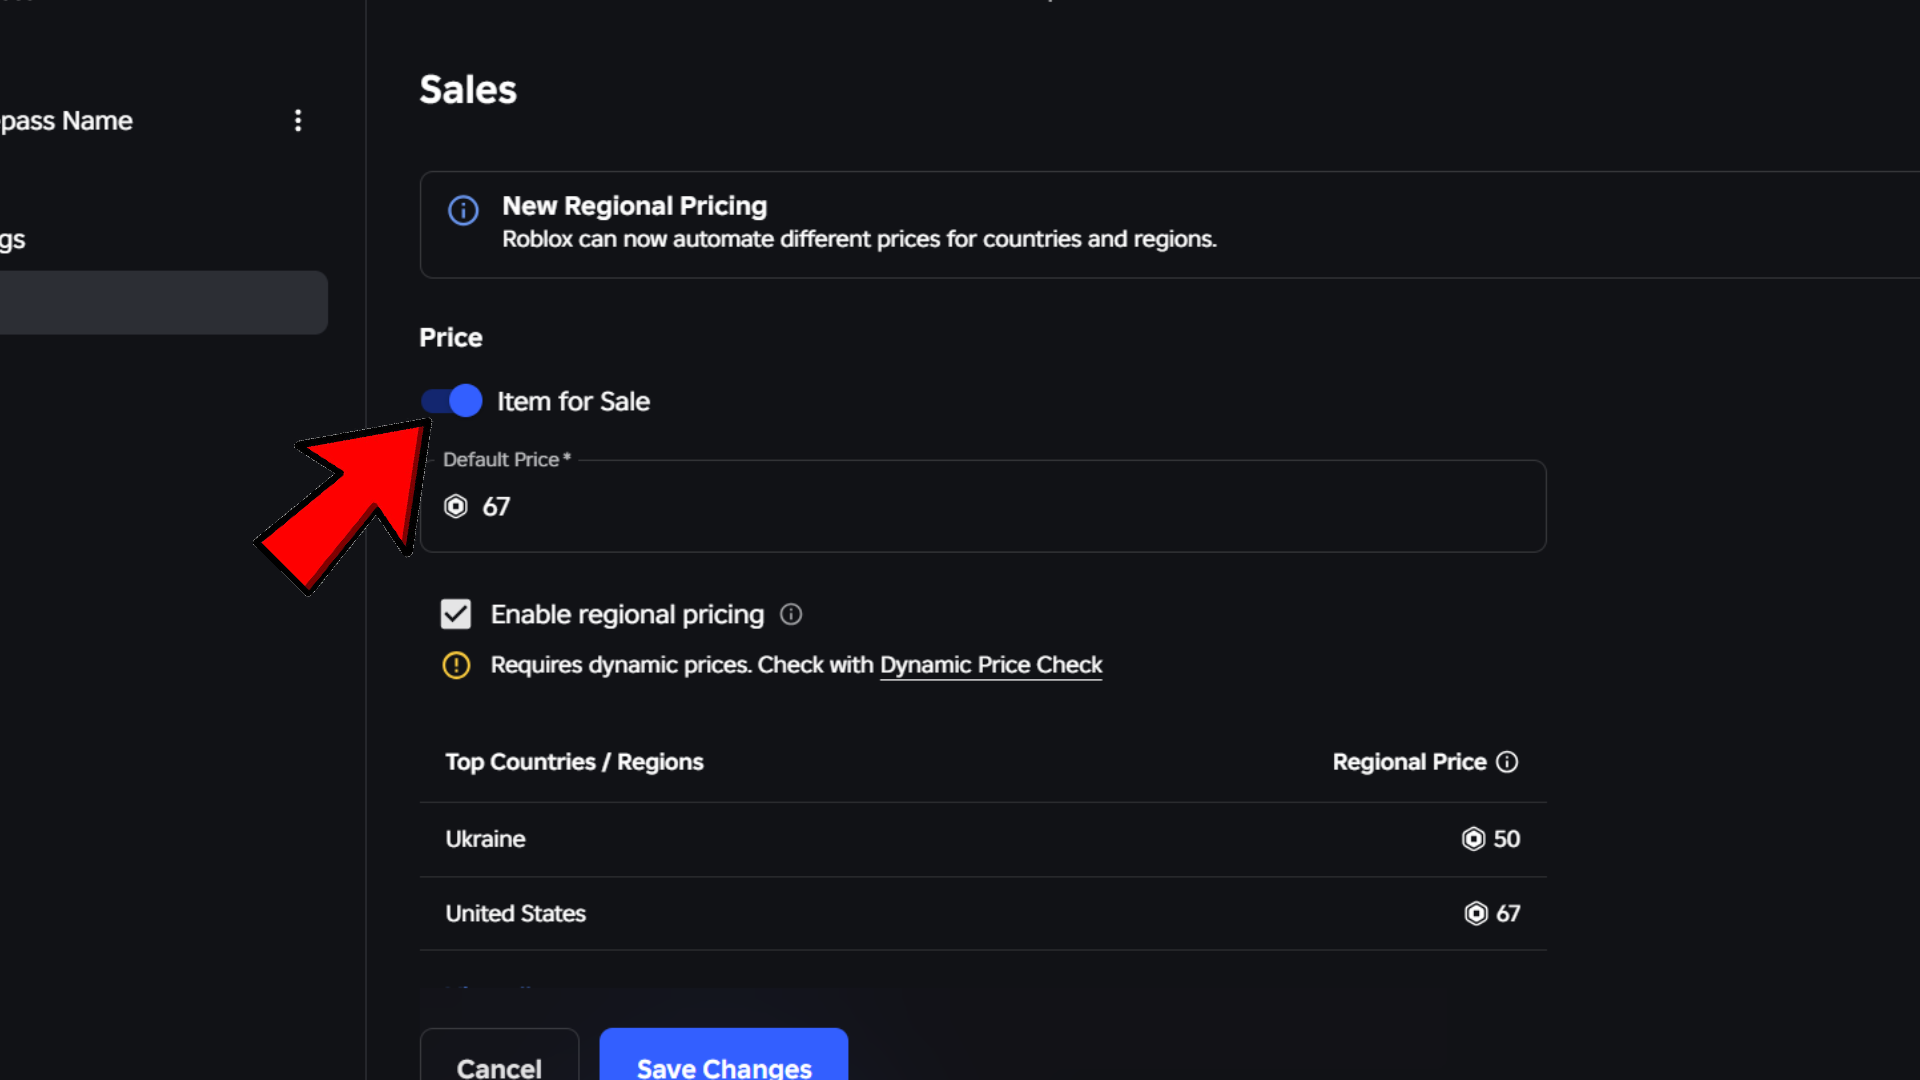Uncheck Enable regional pricing
The image size is (1920, 1080).
[x=456, y=613]
